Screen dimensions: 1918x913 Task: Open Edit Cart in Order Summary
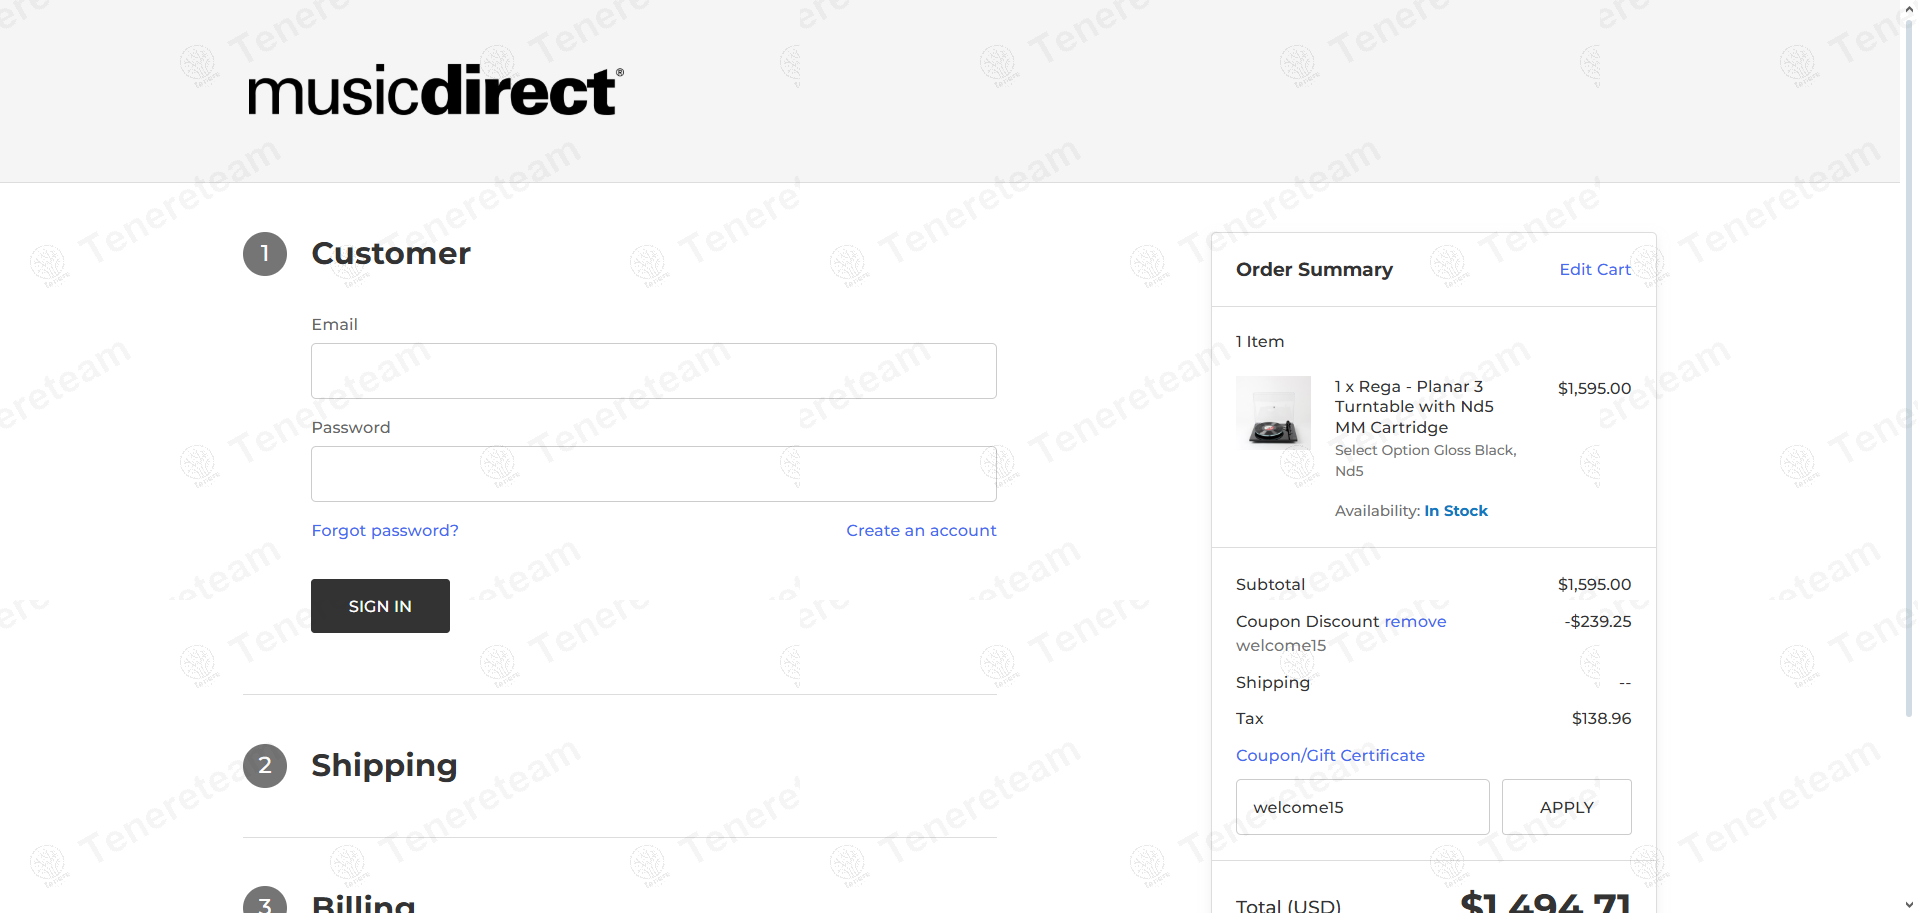[1595, 269]
